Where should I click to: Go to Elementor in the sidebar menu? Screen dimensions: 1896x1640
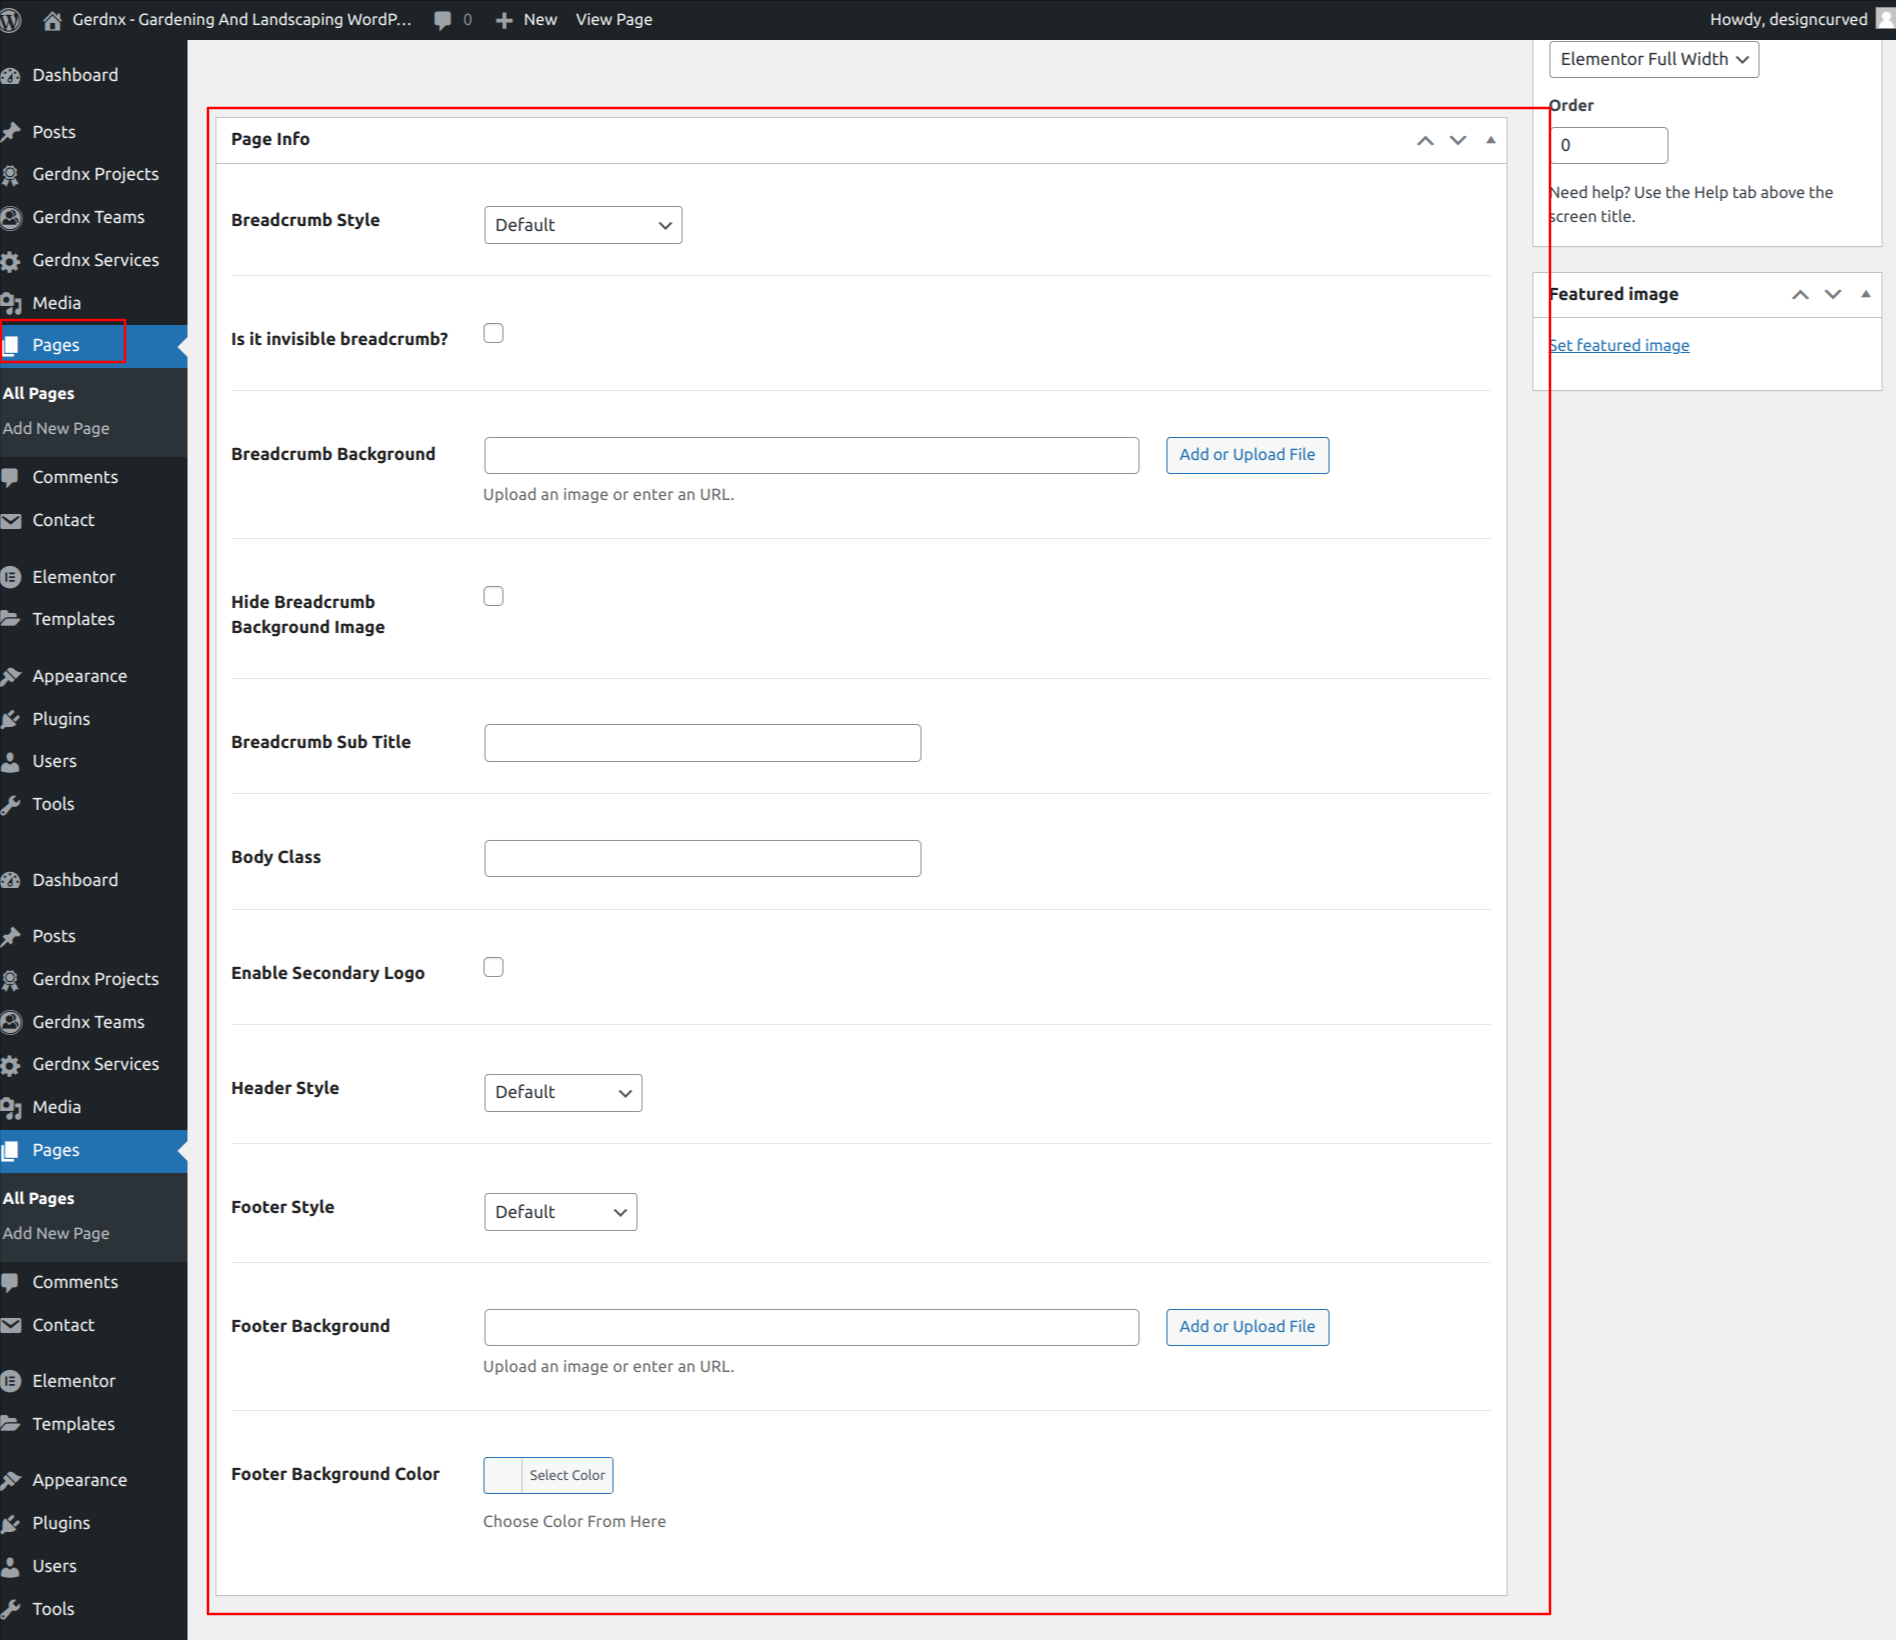73,577
